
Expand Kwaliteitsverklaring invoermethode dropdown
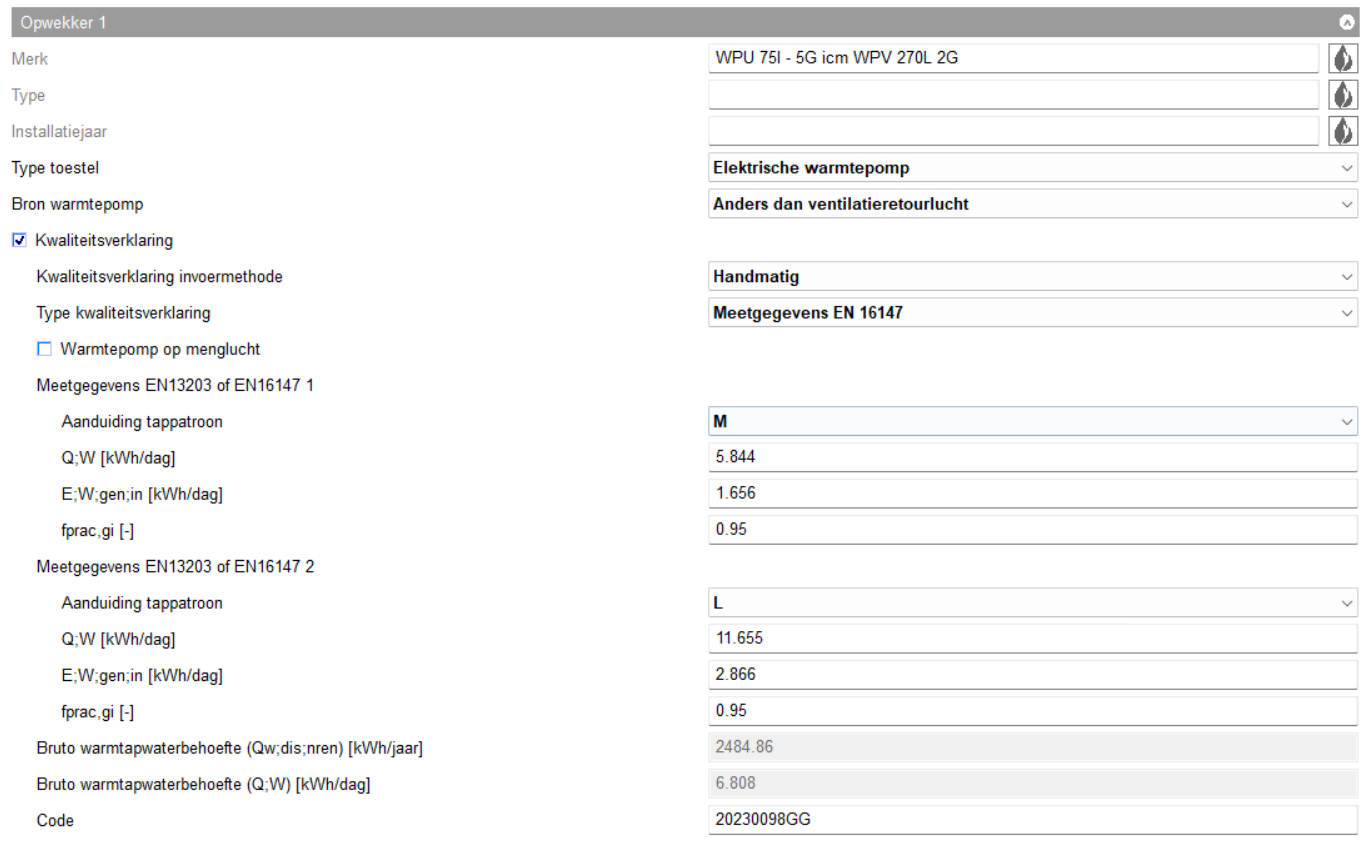point(1032,277)
